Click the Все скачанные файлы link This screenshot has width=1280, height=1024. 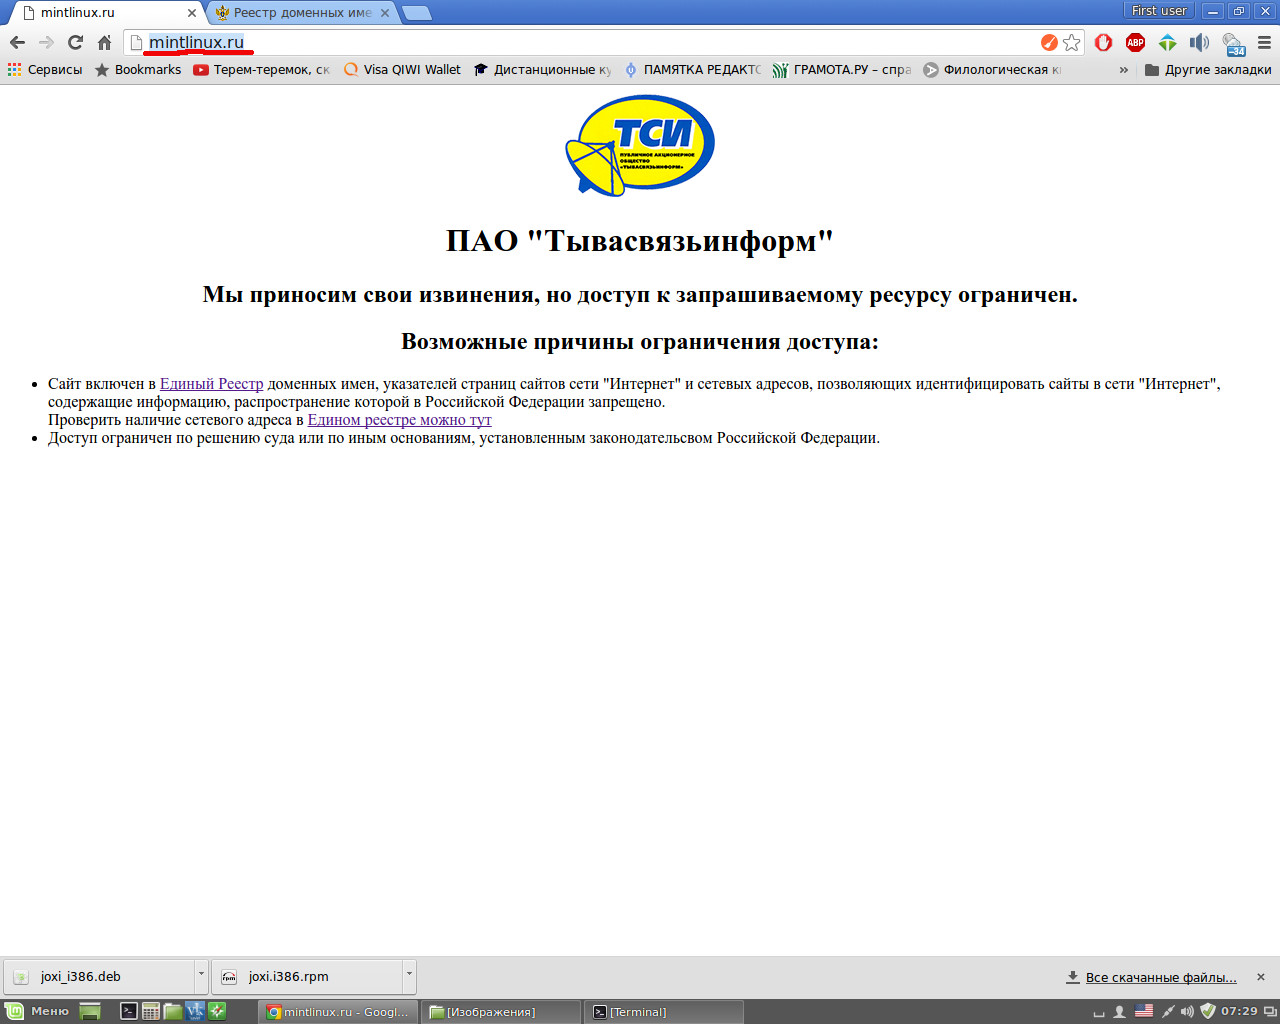click(1160, 977)
